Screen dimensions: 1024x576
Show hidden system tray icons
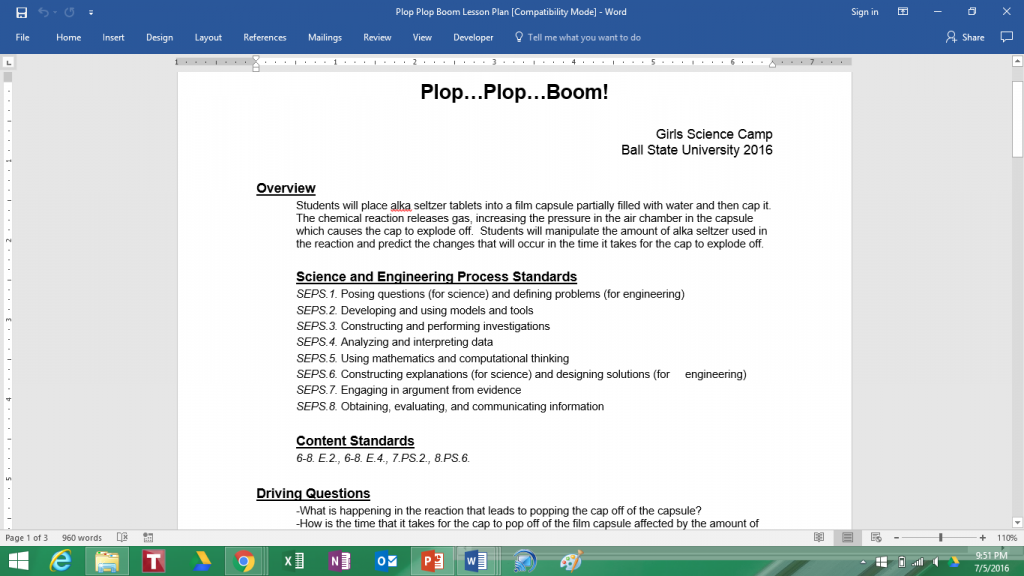pyautogui.click(x=865, y=561)
